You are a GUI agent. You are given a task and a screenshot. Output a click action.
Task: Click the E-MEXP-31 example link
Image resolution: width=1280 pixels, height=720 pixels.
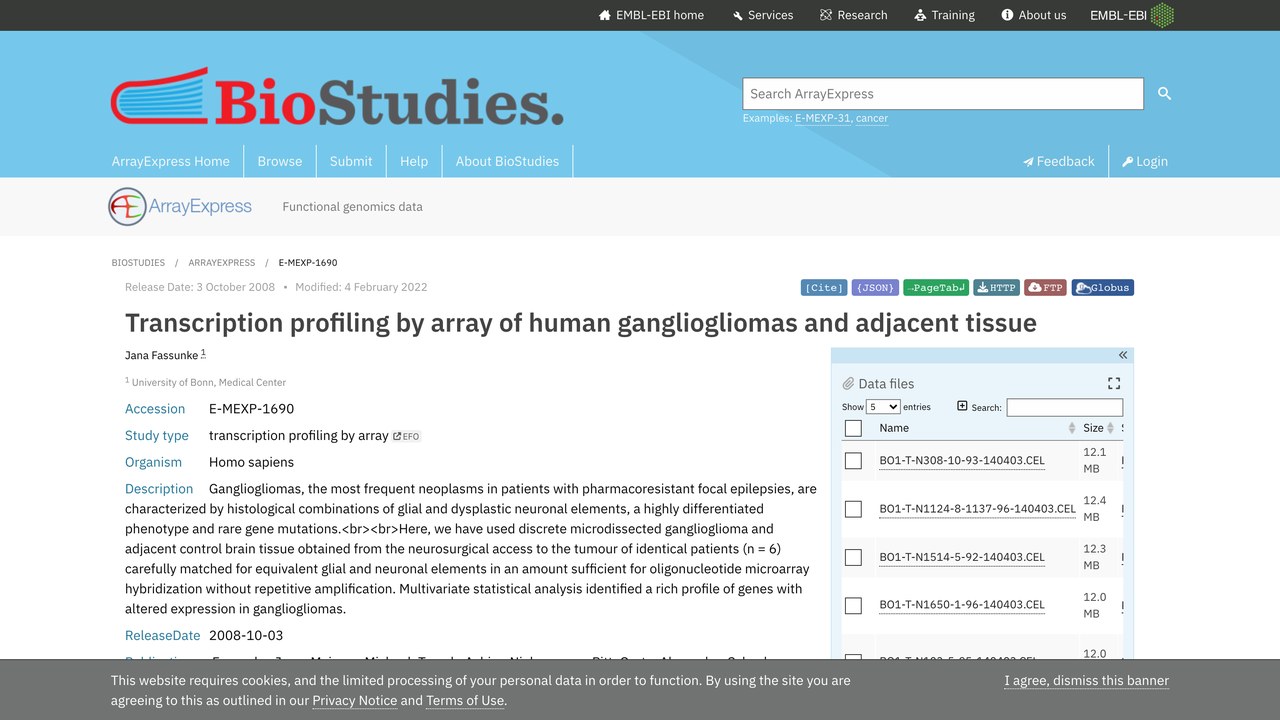point(823,118)
